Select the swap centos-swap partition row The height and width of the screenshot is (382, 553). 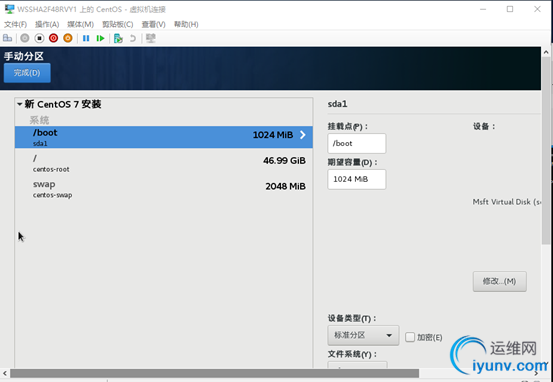click(164, 189)
